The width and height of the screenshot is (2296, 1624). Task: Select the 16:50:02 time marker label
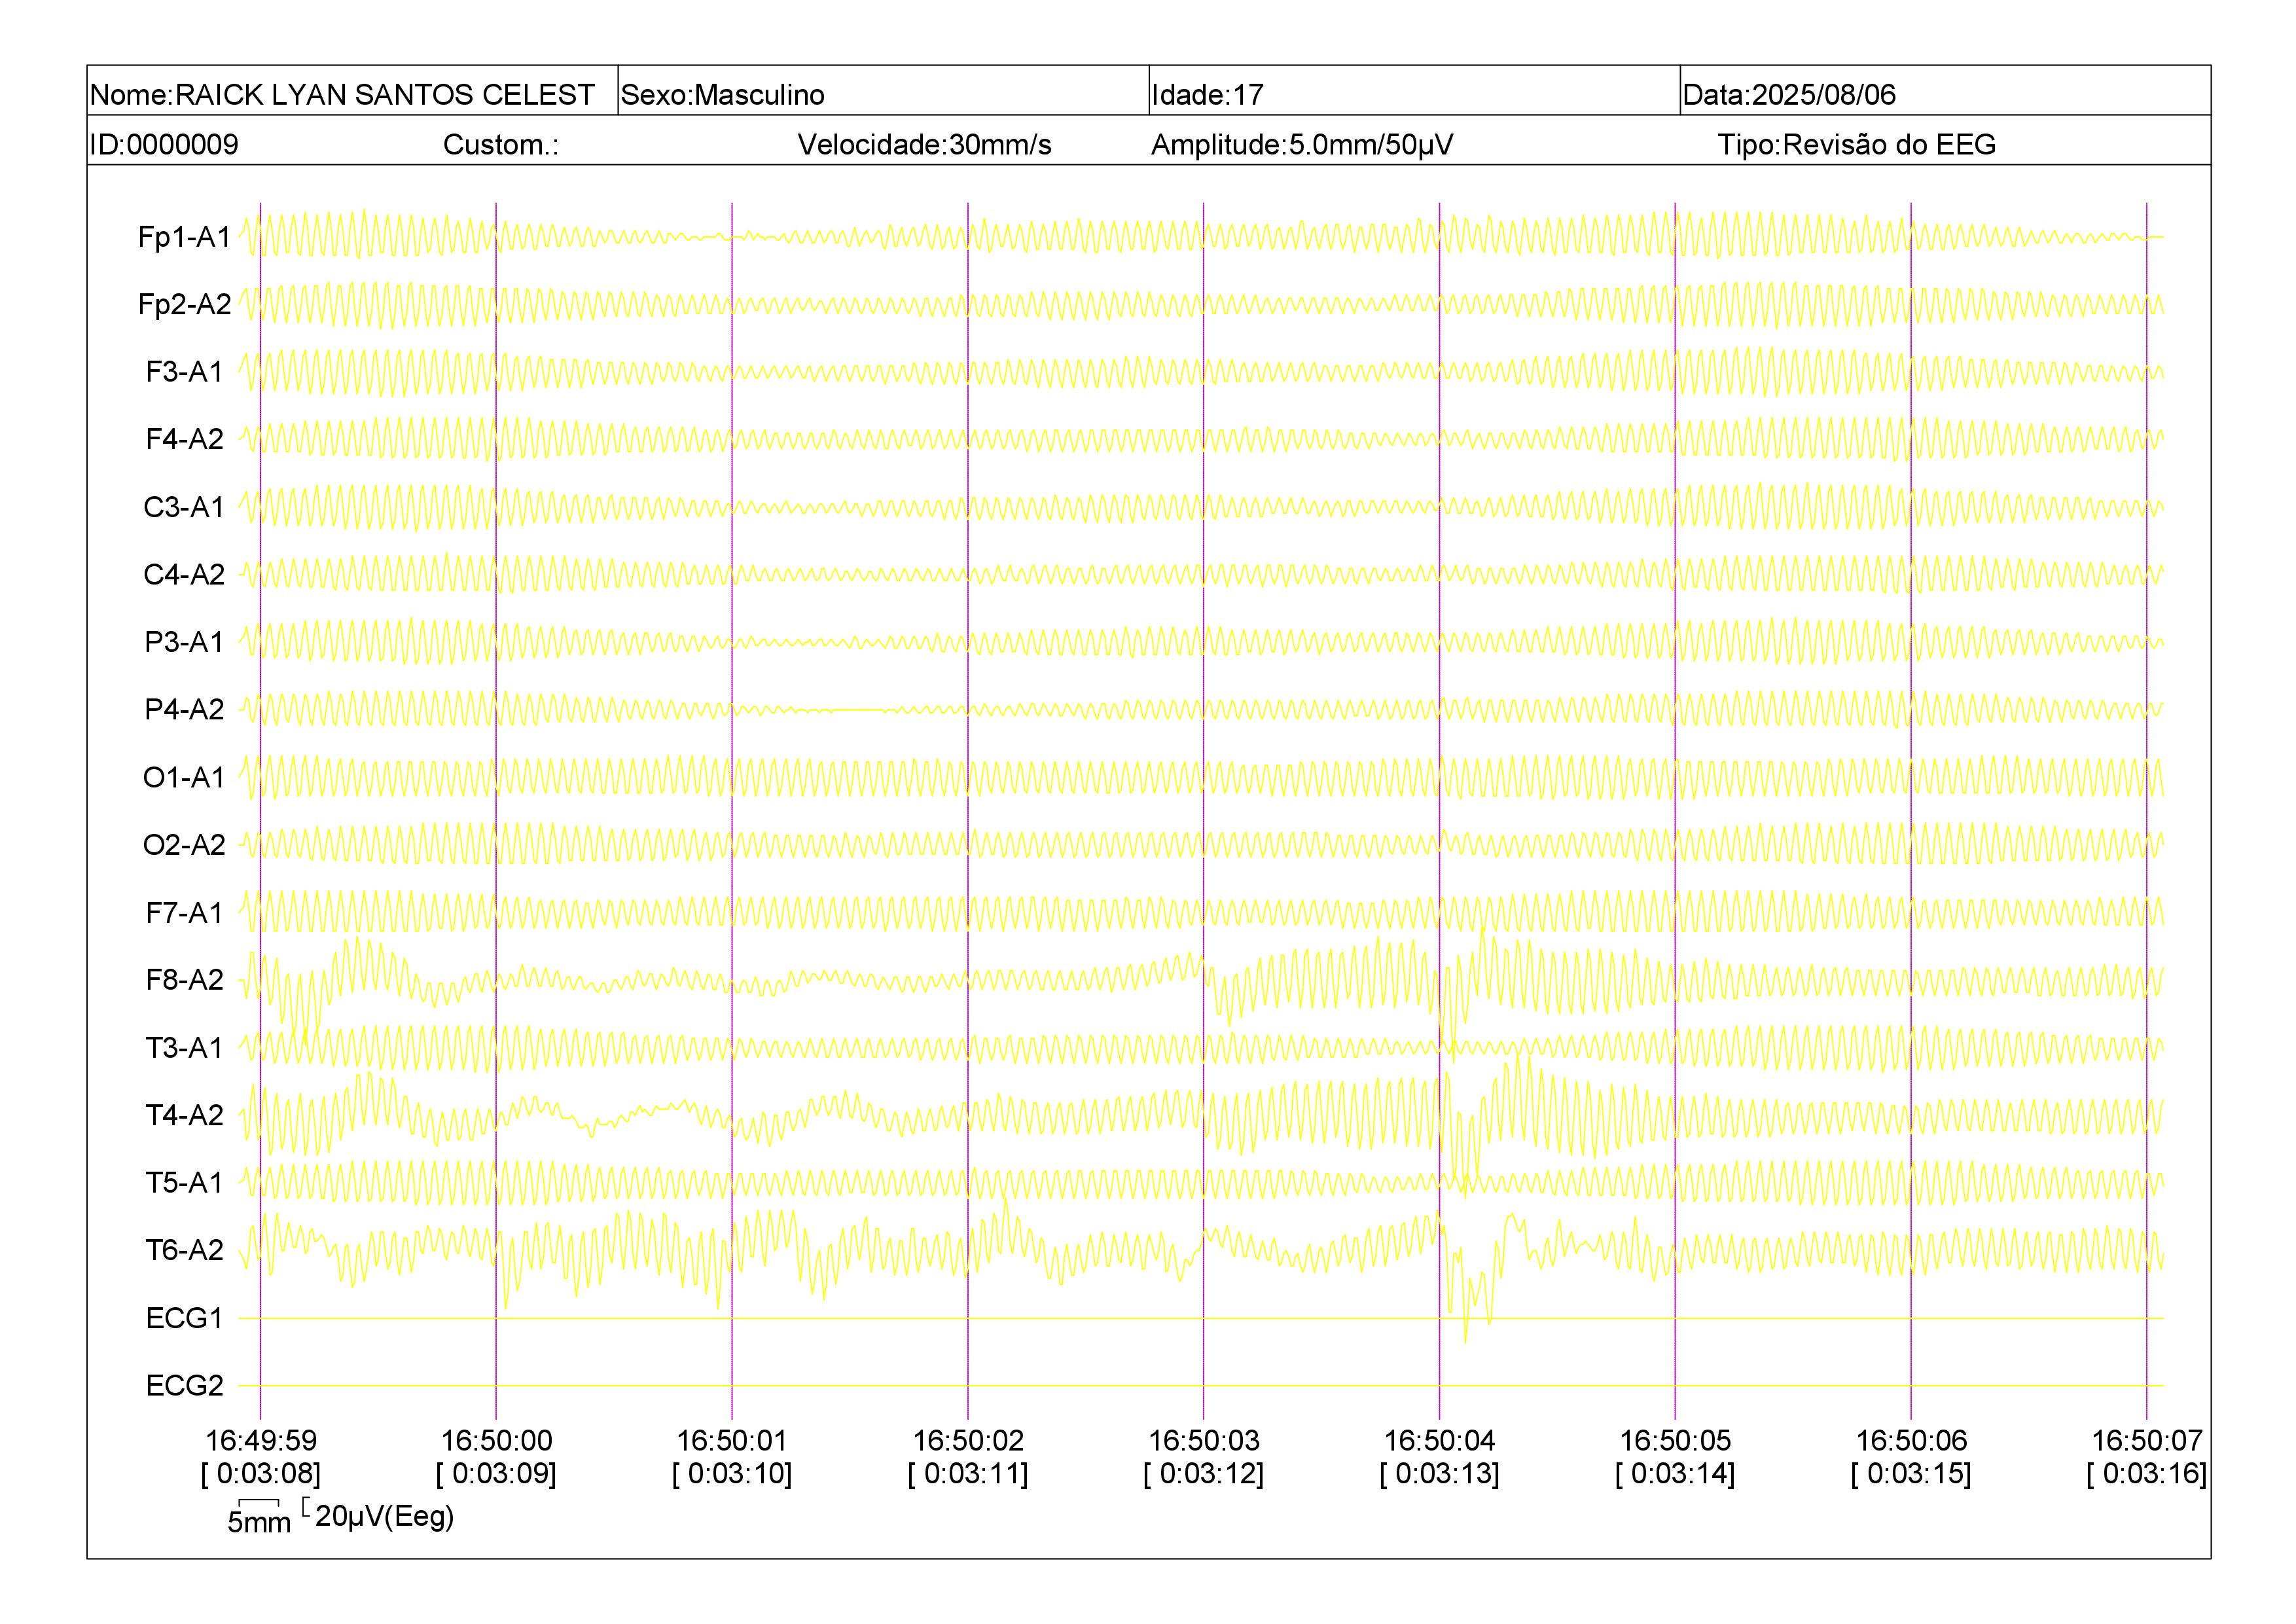tap(968, 1441)
